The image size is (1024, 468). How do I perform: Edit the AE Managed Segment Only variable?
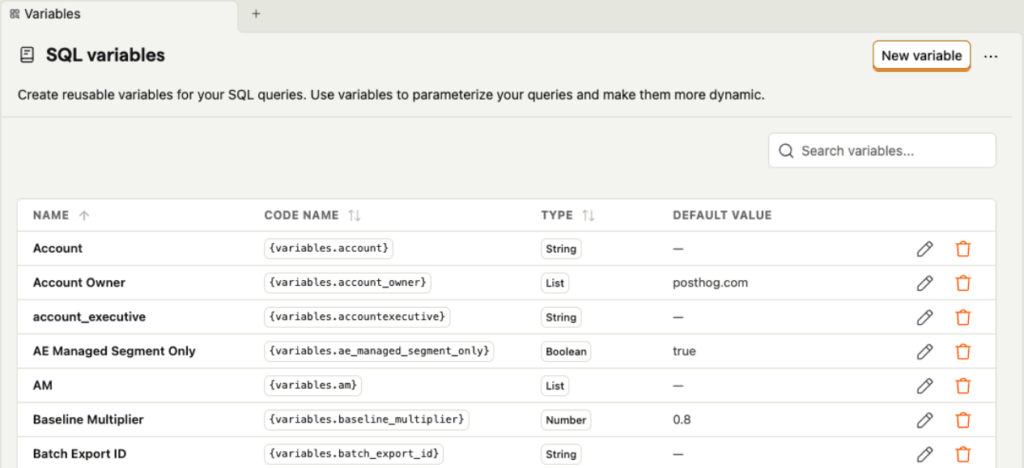(x=925, y=351)
